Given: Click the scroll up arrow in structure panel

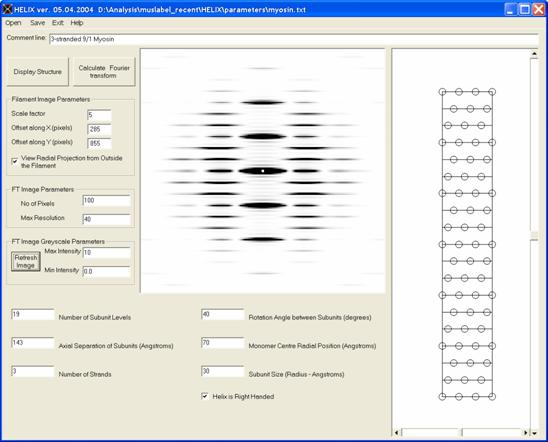Looking at the screenshot, I should 534,54.
